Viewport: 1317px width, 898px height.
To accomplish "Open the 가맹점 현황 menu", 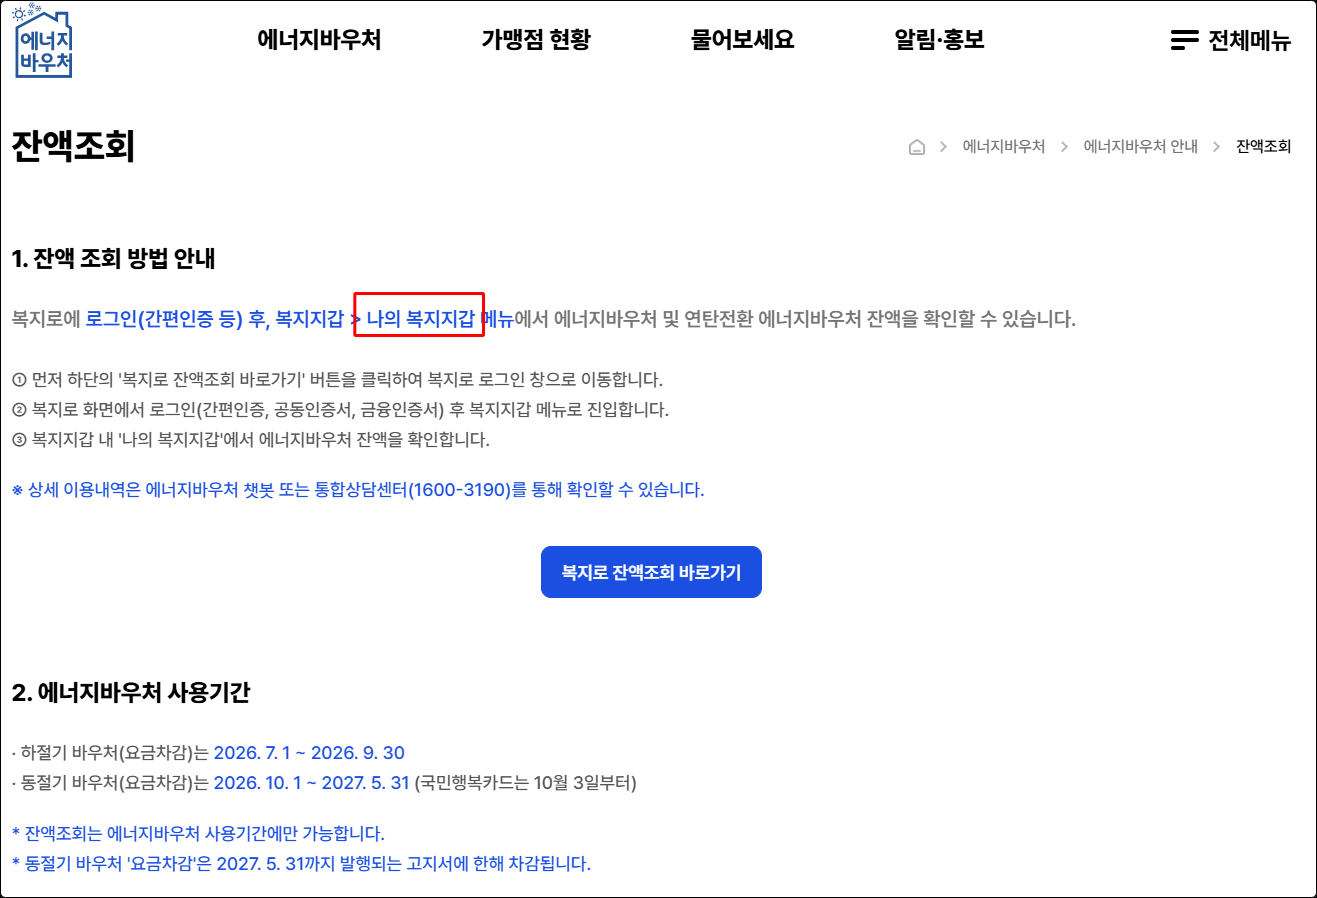I will 536,40.
